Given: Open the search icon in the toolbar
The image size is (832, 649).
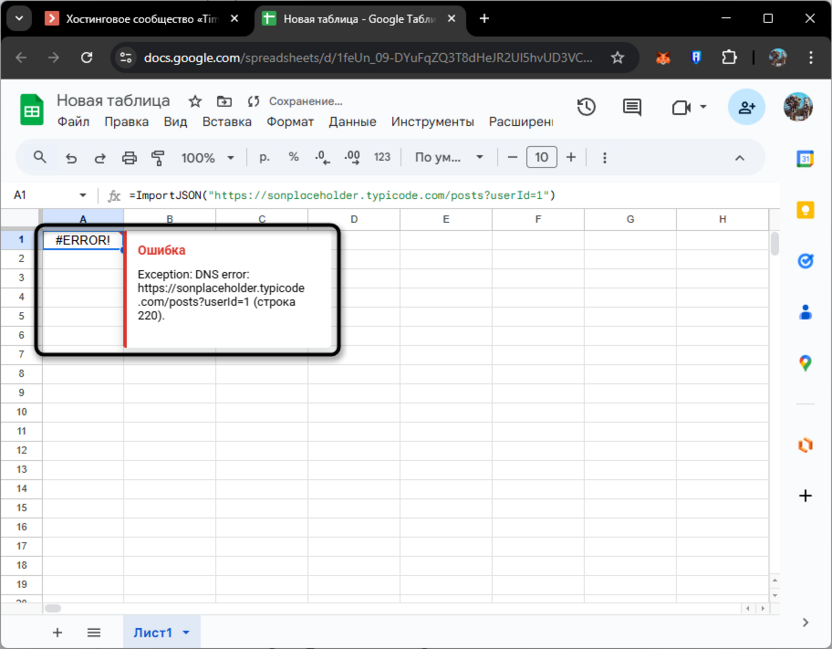Looking at the screenshot, I should 40,157.
